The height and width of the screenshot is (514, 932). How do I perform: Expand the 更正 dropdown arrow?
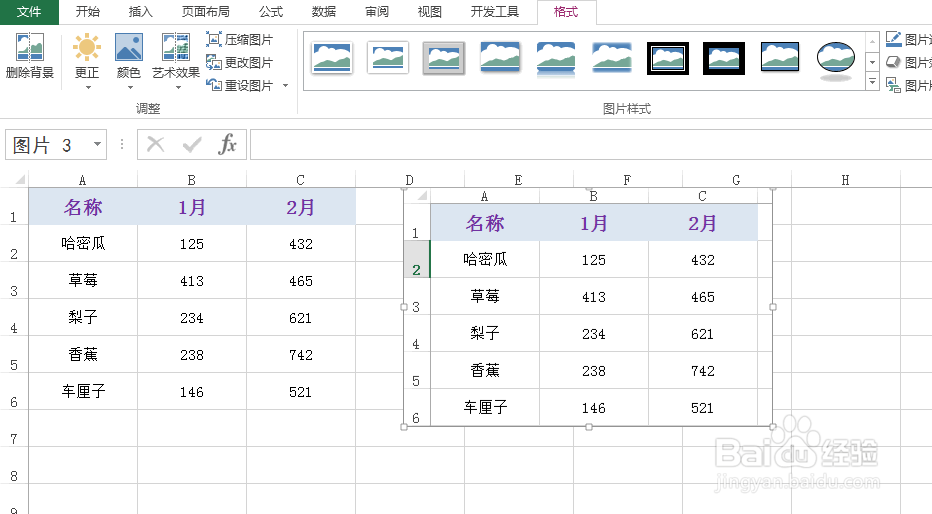tap(88, 87)
